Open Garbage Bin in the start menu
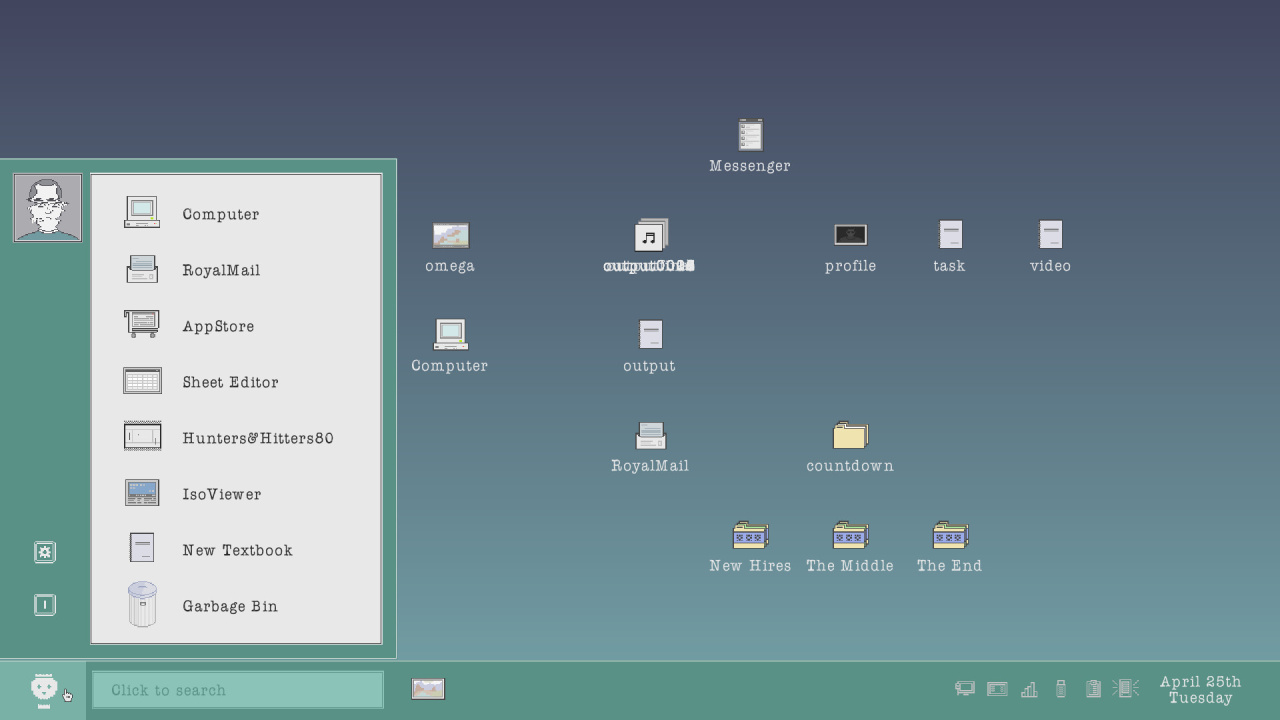Image resolution: width=1280 pixels, height=720 pixels. click(x=229, y=606)
